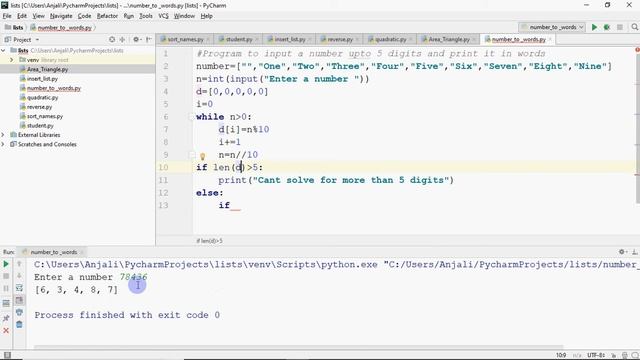Open the Run menu
640x360 pixels.
[x=129, y=16]
